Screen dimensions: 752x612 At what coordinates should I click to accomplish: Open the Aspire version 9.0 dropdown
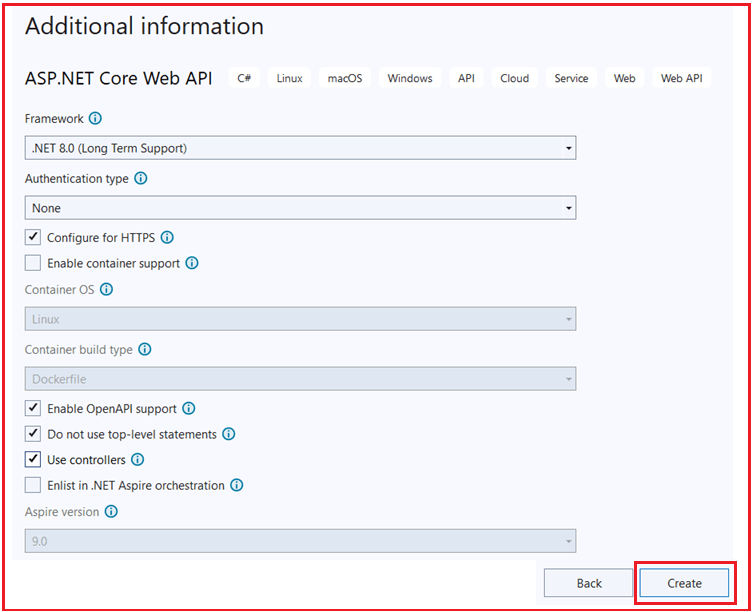click(300, 541)
